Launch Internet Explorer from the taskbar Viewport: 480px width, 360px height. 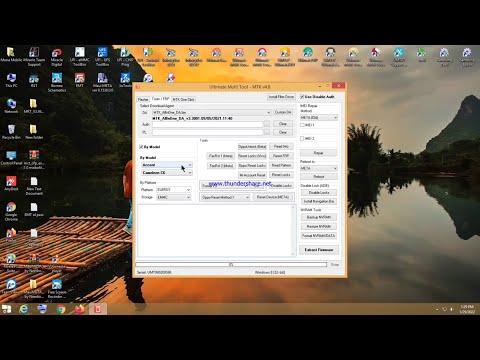click(x=24, y=309)
